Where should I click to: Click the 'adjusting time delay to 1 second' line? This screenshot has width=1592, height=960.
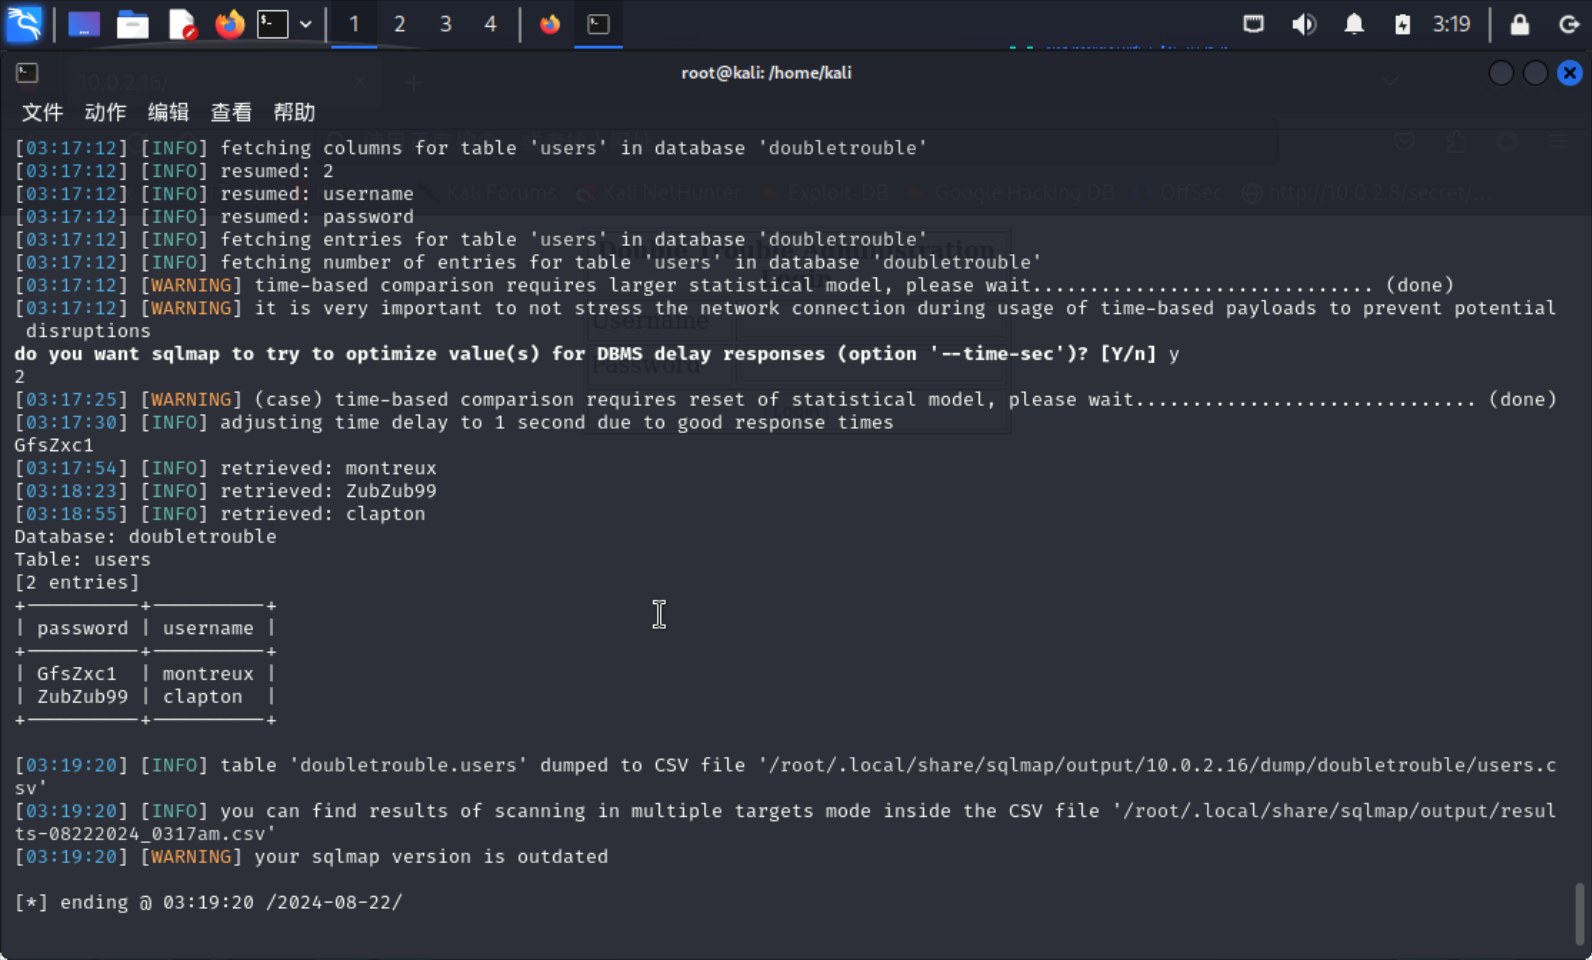454,423
